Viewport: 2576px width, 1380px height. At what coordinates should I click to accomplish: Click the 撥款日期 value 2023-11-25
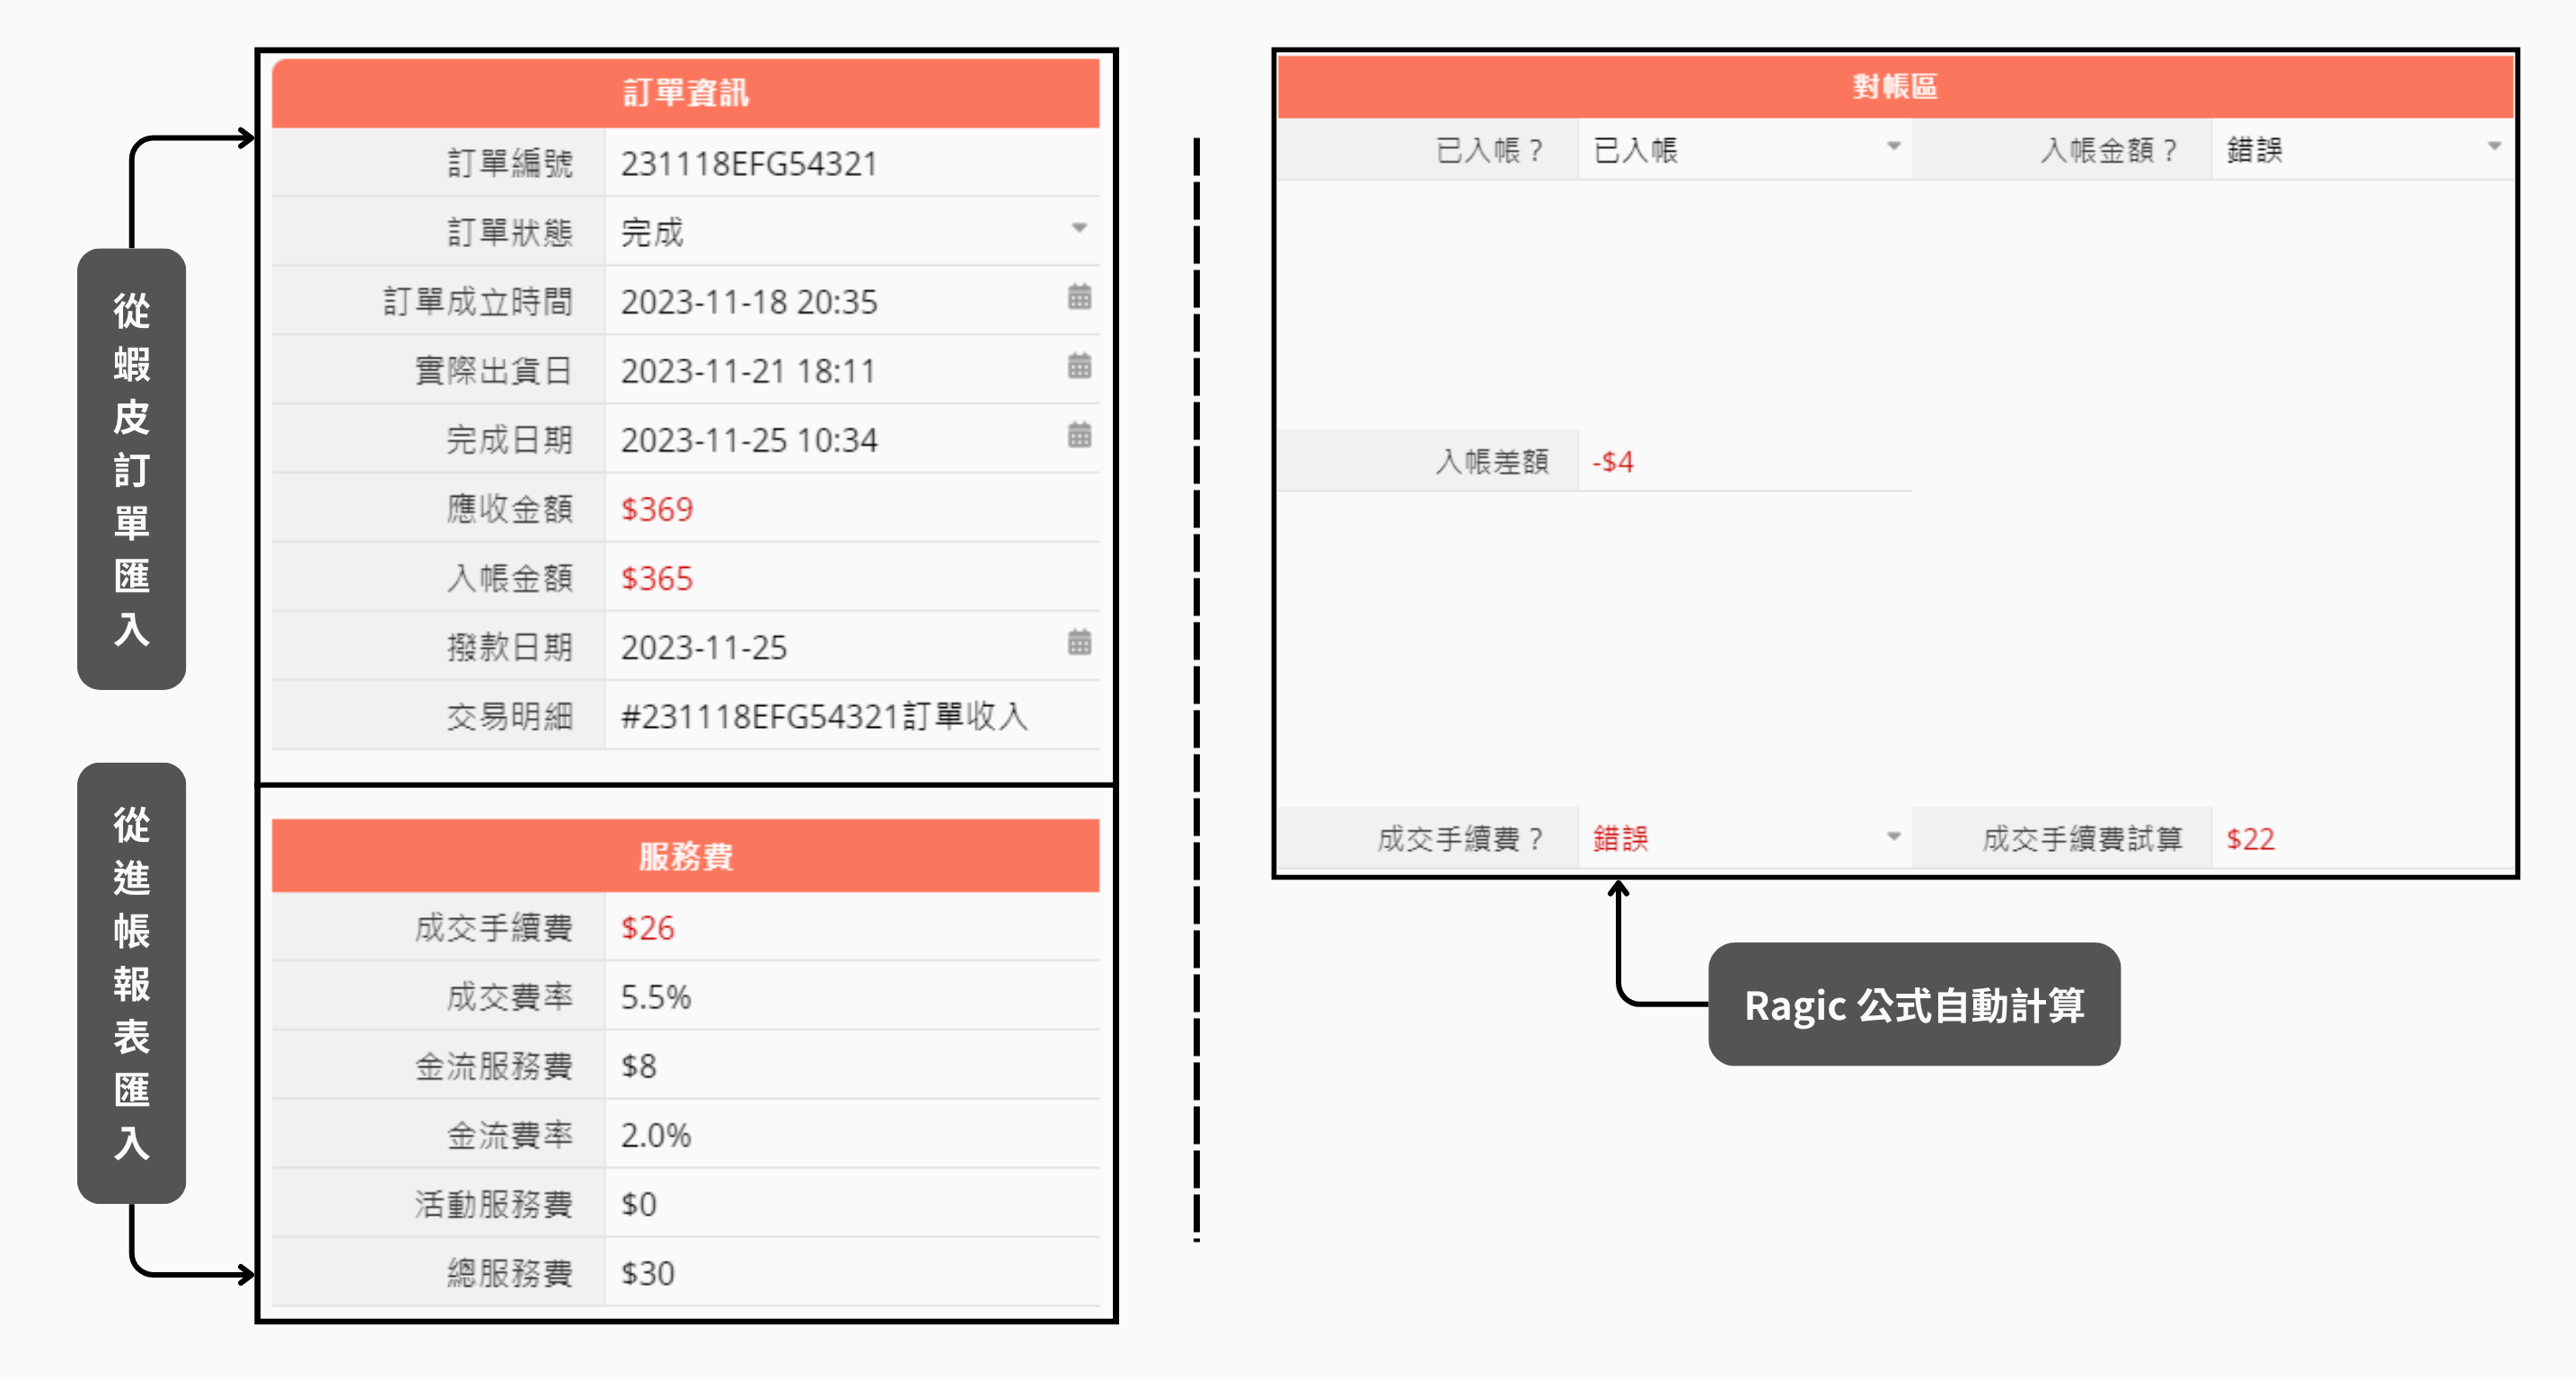[x=704, y=647]
